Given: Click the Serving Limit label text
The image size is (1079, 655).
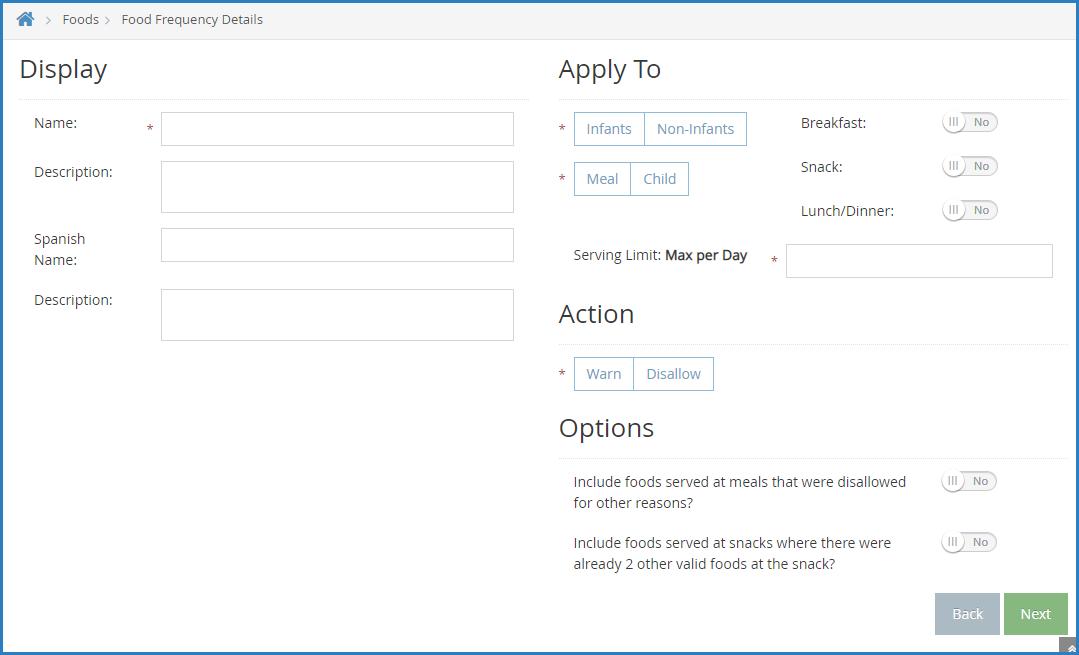Looking at the screenshot, I should 660,255.
